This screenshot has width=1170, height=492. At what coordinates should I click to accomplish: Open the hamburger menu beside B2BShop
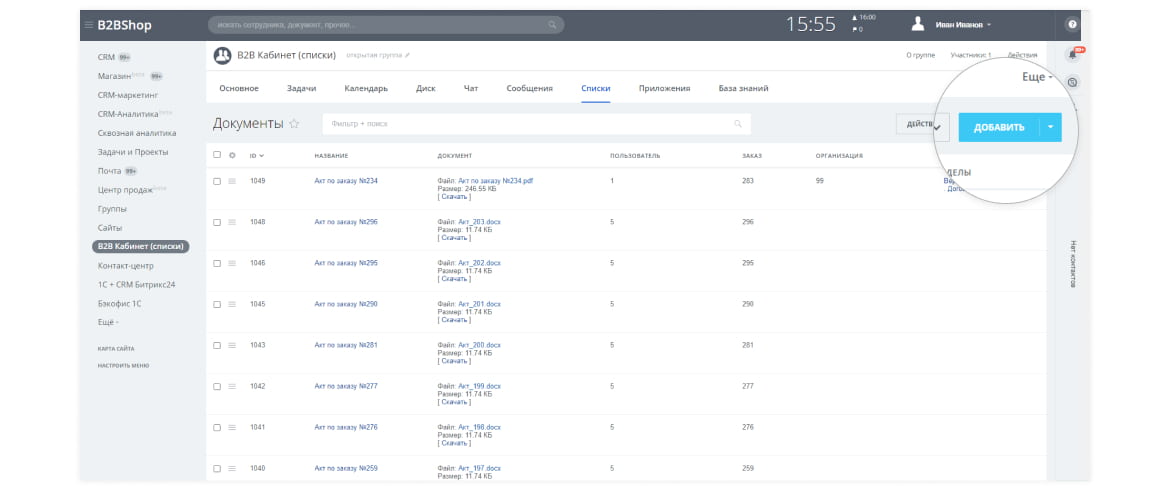tap(89, 25)
